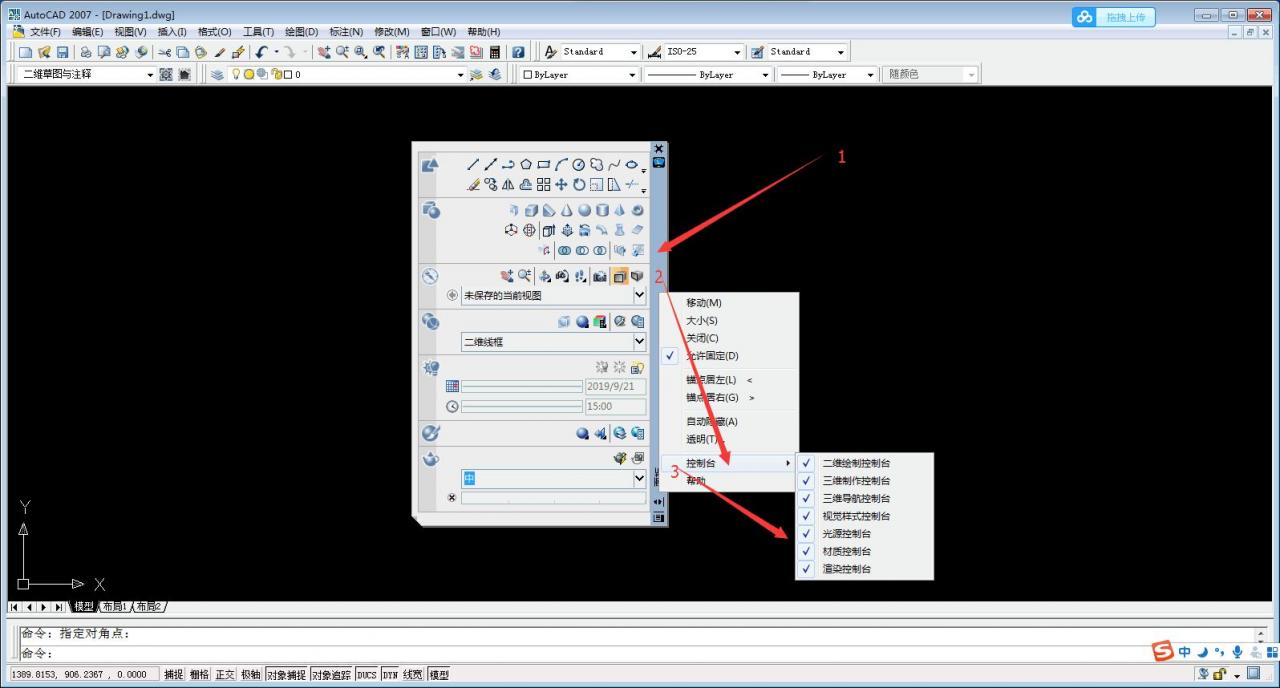Select the Line tool in dashboard

pyautogui.click(x=473, y=164)
